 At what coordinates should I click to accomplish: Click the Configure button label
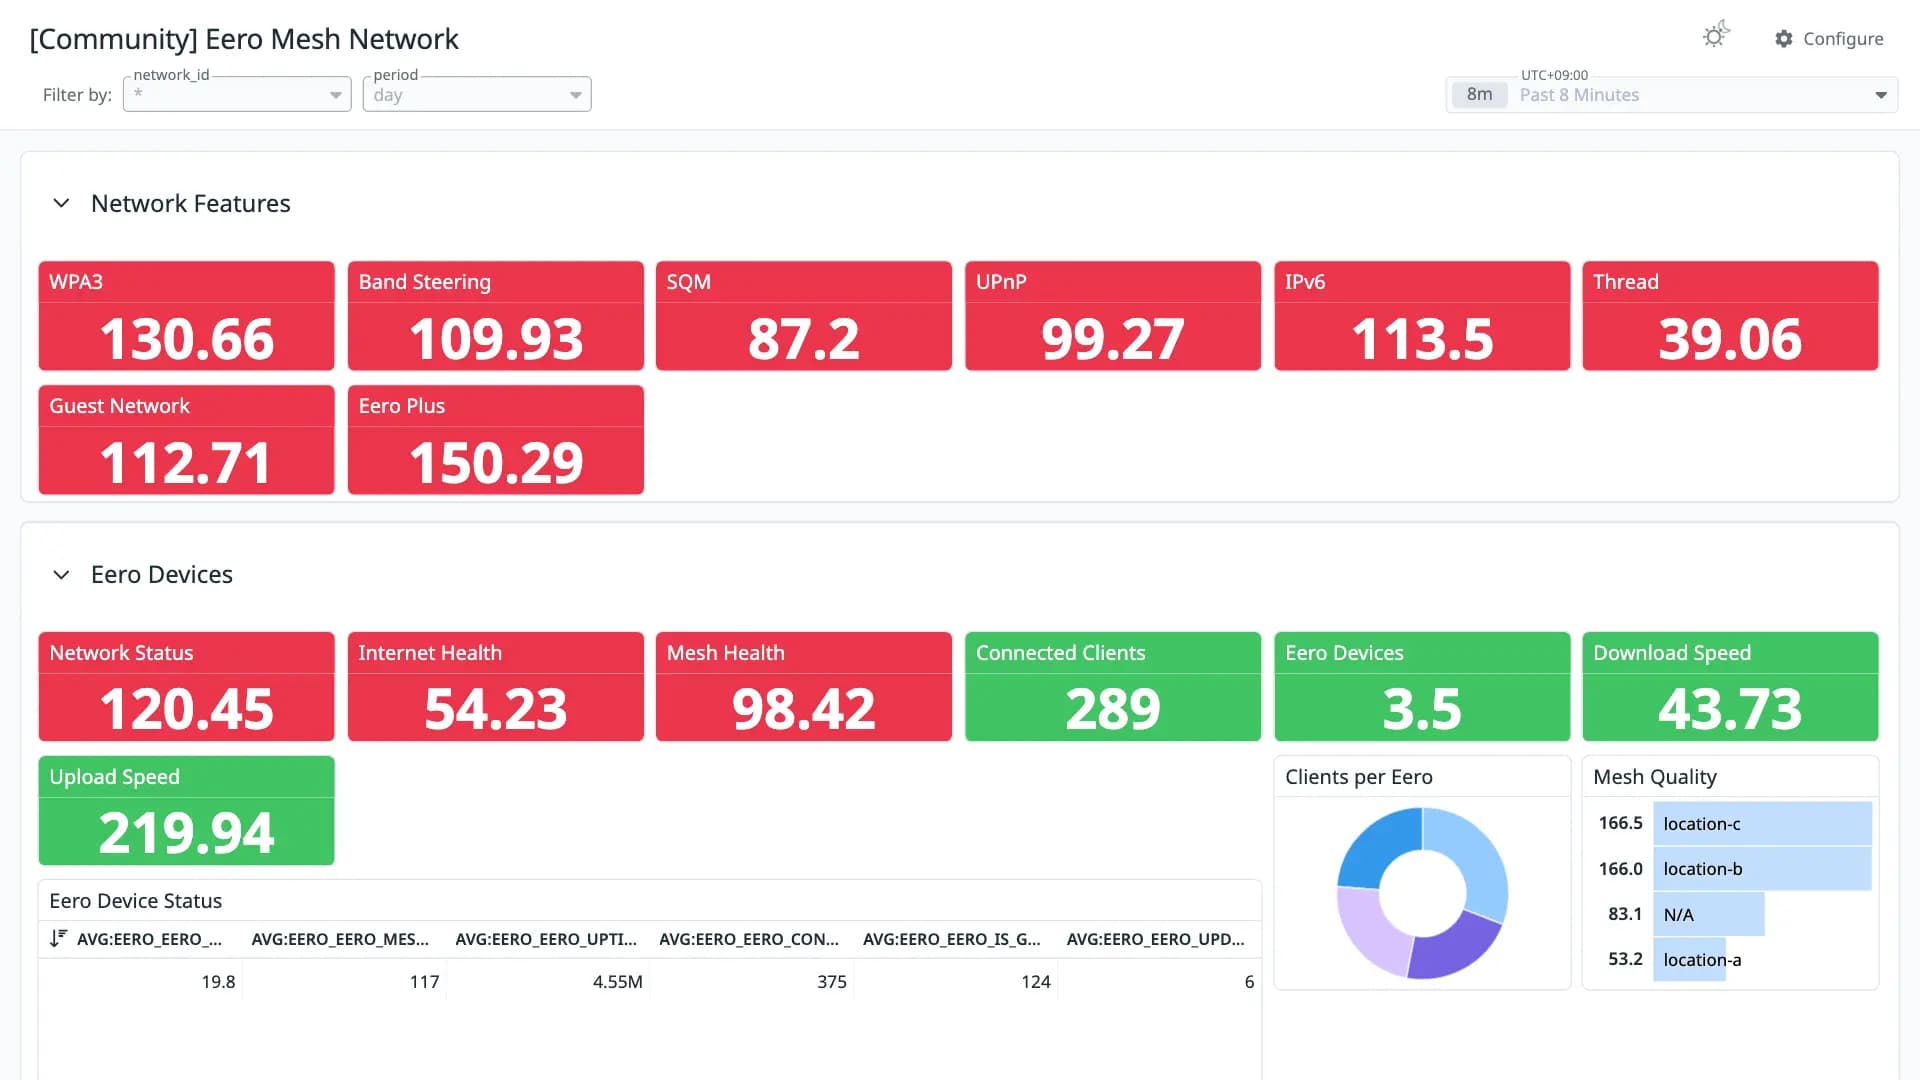tap(1843, 38)
